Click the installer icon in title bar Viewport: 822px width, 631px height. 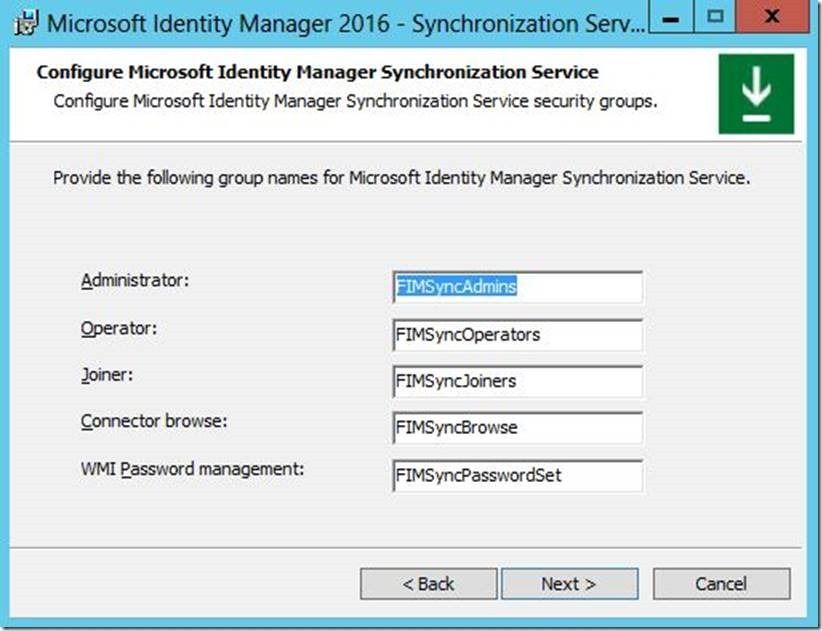[x=26, y=23]
